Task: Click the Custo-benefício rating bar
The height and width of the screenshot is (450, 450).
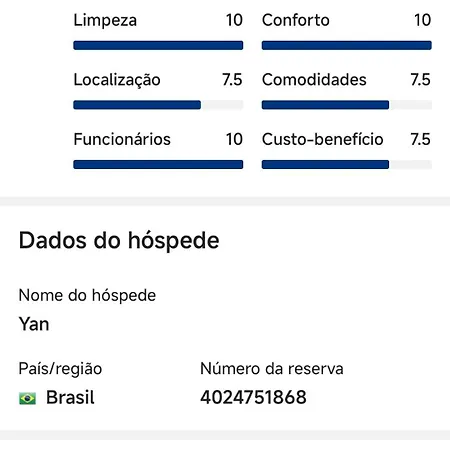Action: click(x=347, y=164)
